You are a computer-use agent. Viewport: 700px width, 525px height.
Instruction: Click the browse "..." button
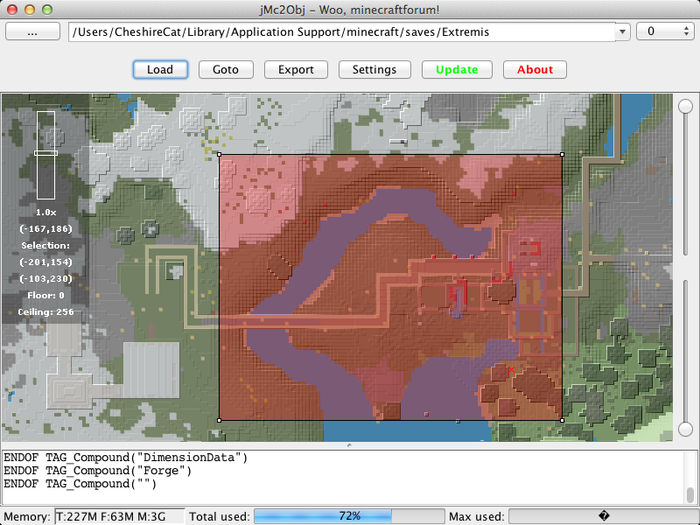(x=33, y=32)
